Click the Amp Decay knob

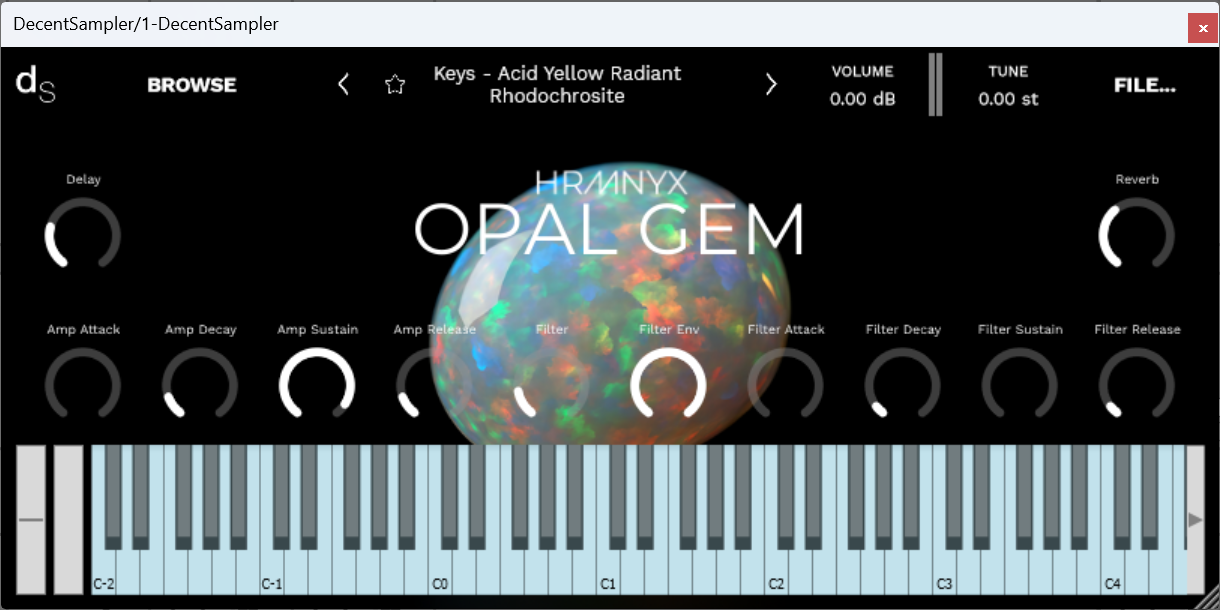(200, 385)
